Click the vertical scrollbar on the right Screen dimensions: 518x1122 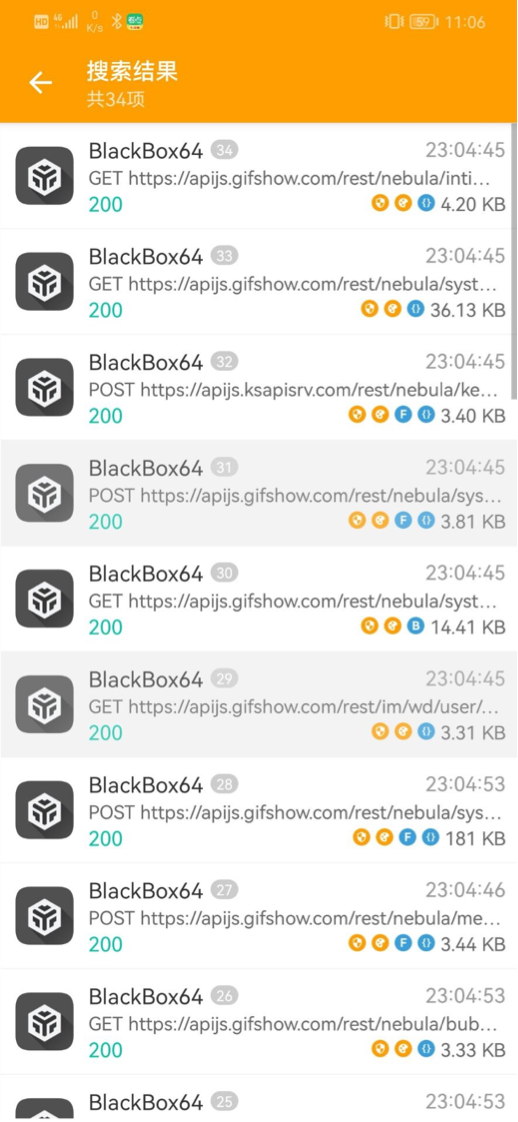[514, 261]
